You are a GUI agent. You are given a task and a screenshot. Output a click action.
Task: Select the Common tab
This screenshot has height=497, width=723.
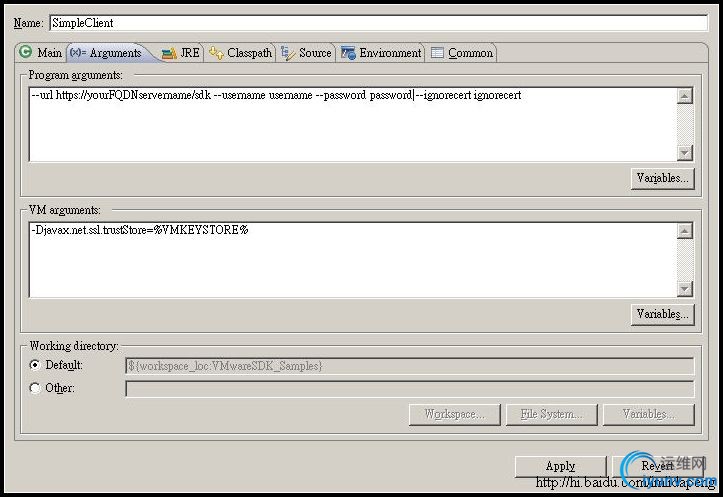tap(462, 53)
